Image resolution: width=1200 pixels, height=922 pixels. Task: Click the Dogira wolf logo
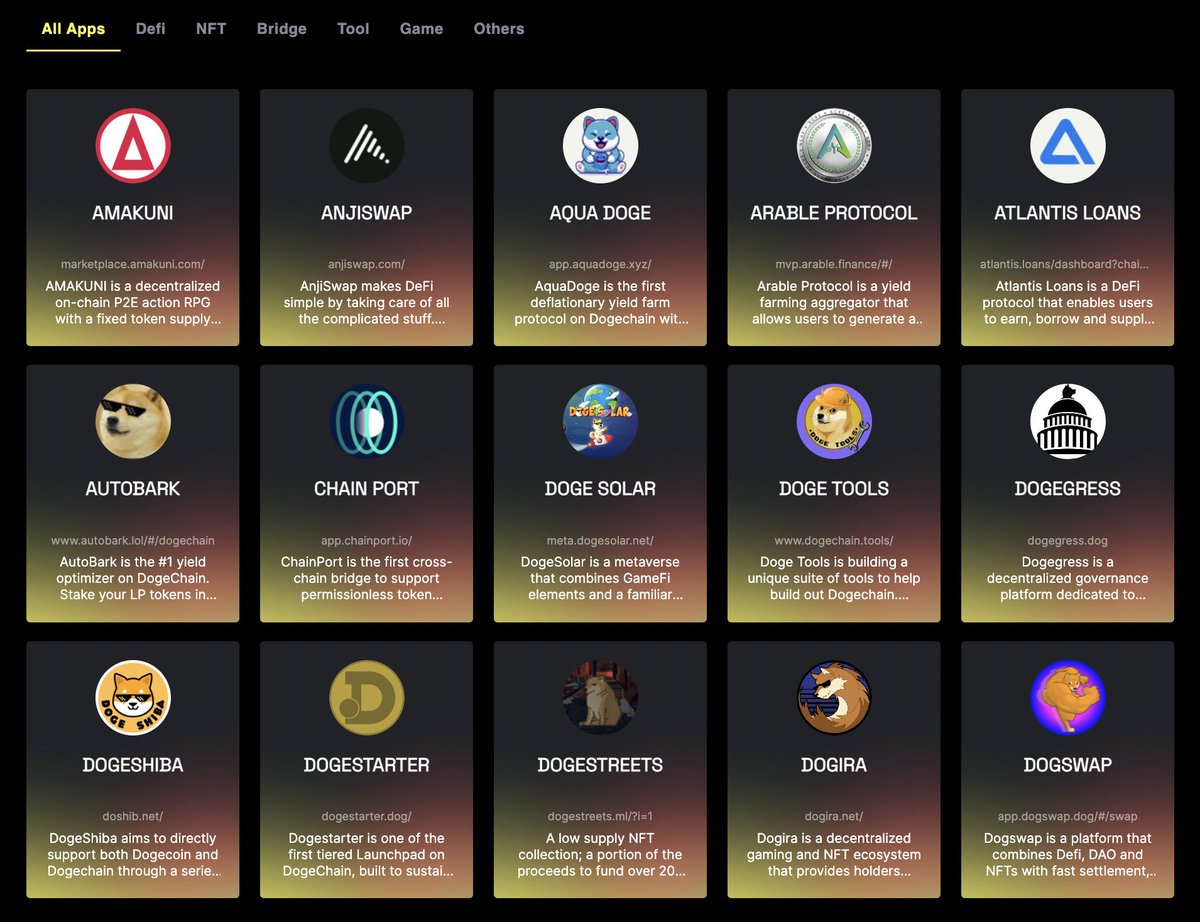[x=834, y=698]
